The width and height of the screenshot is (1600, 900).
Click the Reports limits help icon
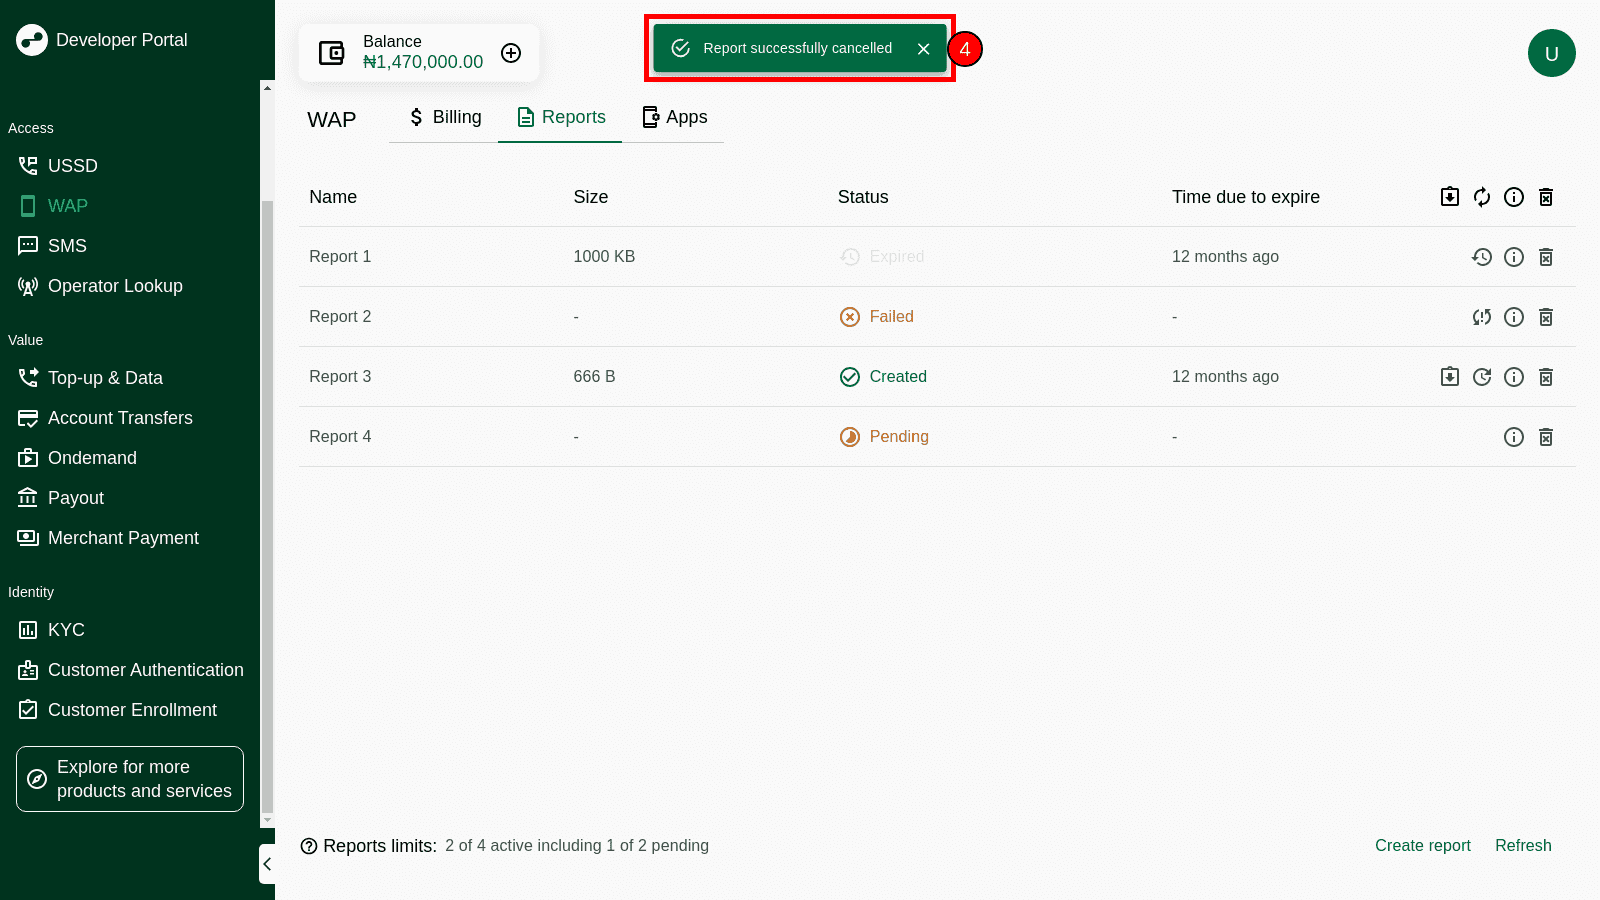309,846
